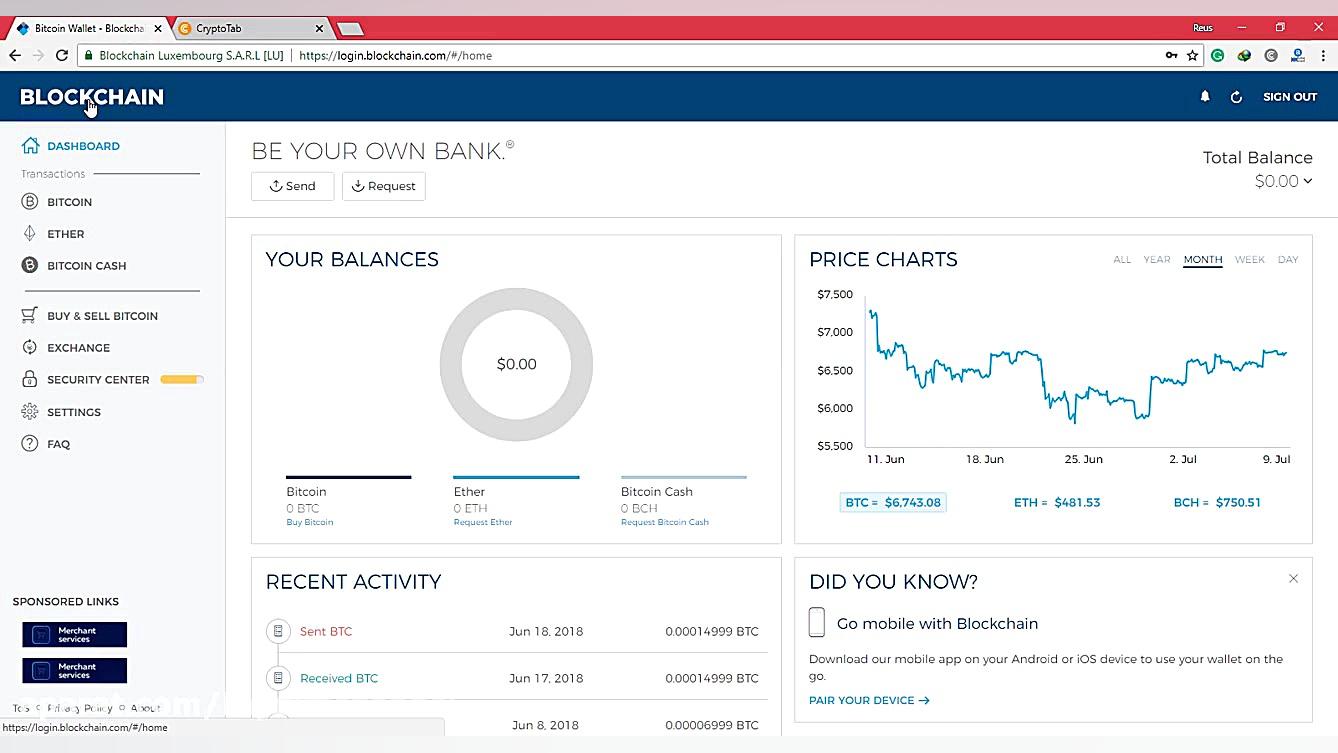This screenshot has width=1338, height=753.
Task: Click Pair Your Device link
Action: [x=869, y=701]
